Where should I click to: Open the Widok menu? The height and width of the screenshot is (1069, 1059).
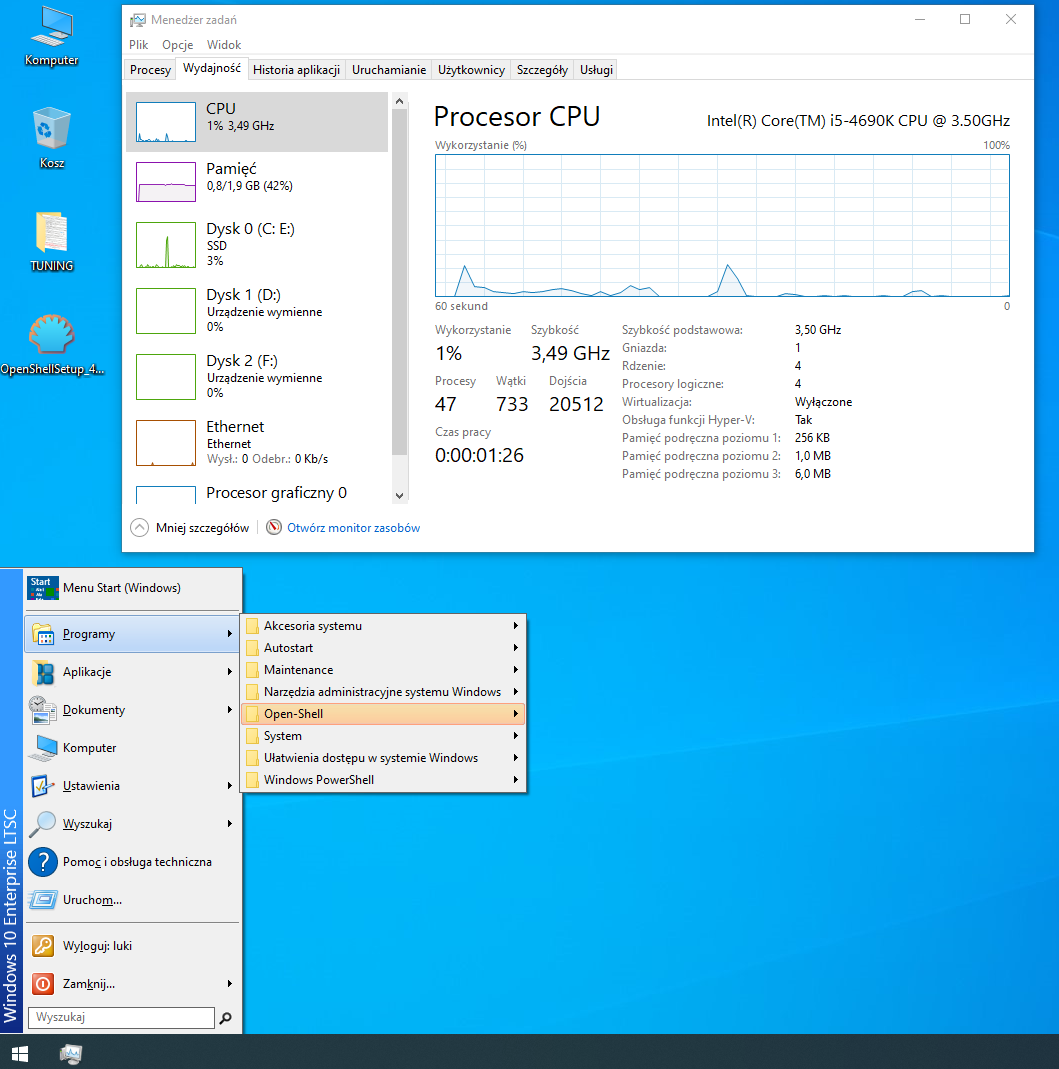[224, 45]
